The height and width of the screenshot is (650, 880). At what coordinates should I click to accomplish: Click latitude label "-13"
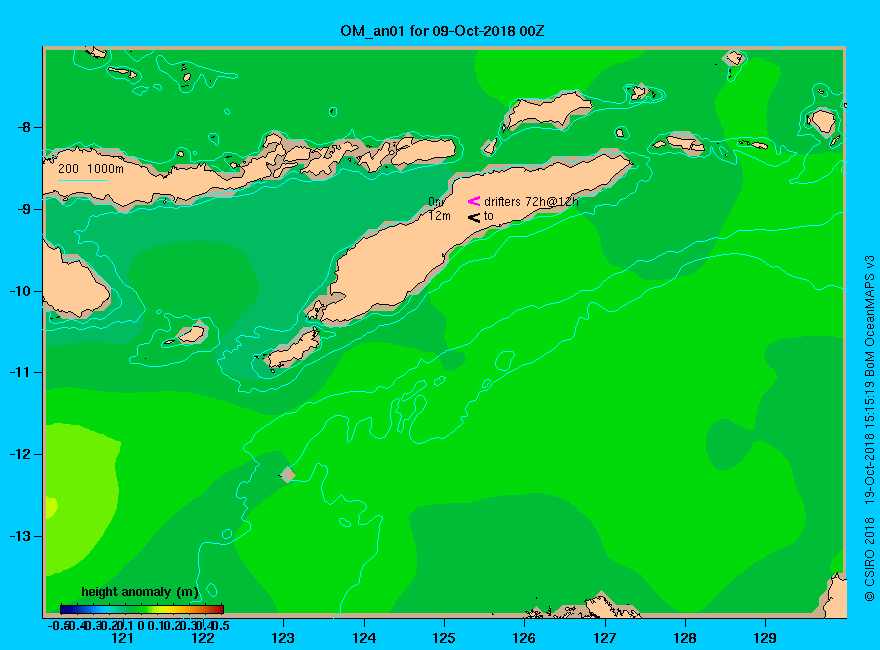click(x=20, y=536)
